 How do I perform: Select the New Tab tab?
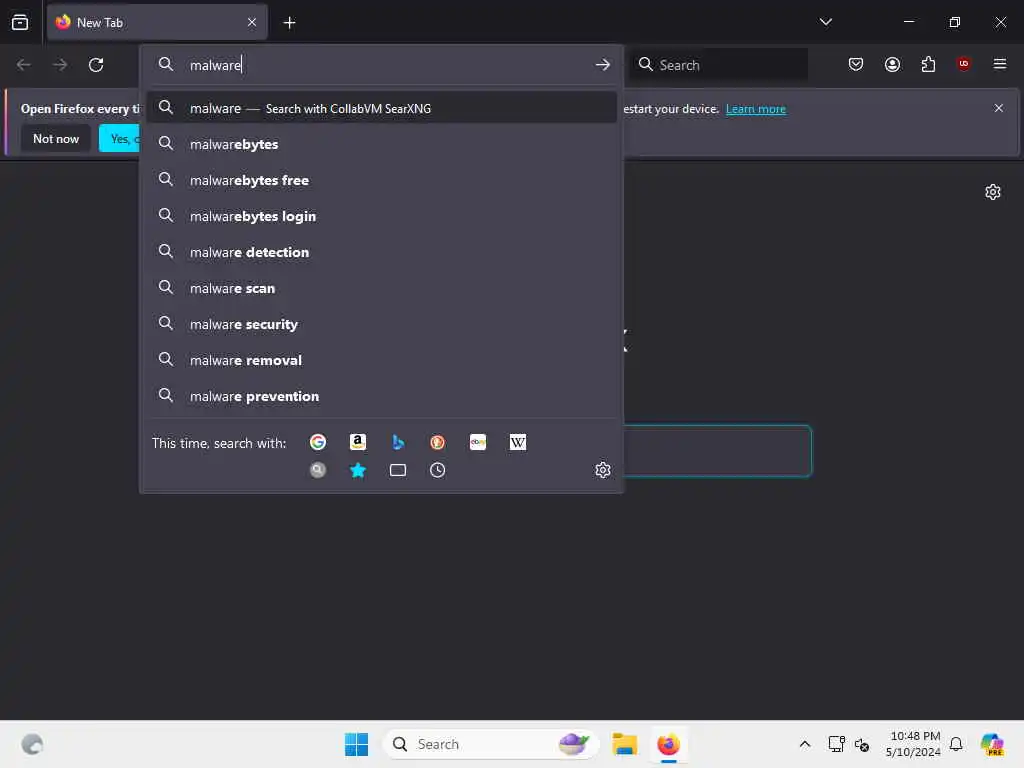157,22
